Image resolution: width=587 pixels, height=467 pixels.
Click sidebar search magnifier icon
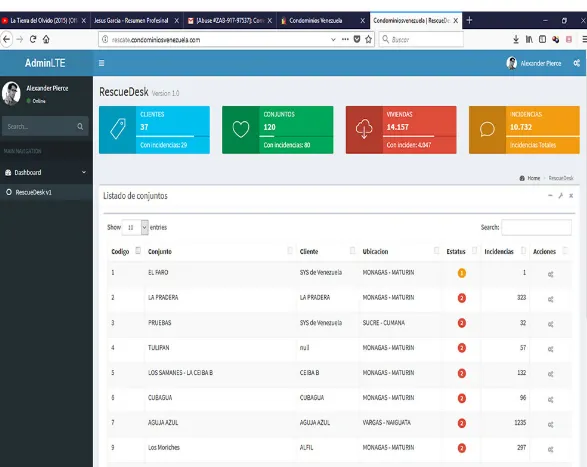(x=80, y=127)
